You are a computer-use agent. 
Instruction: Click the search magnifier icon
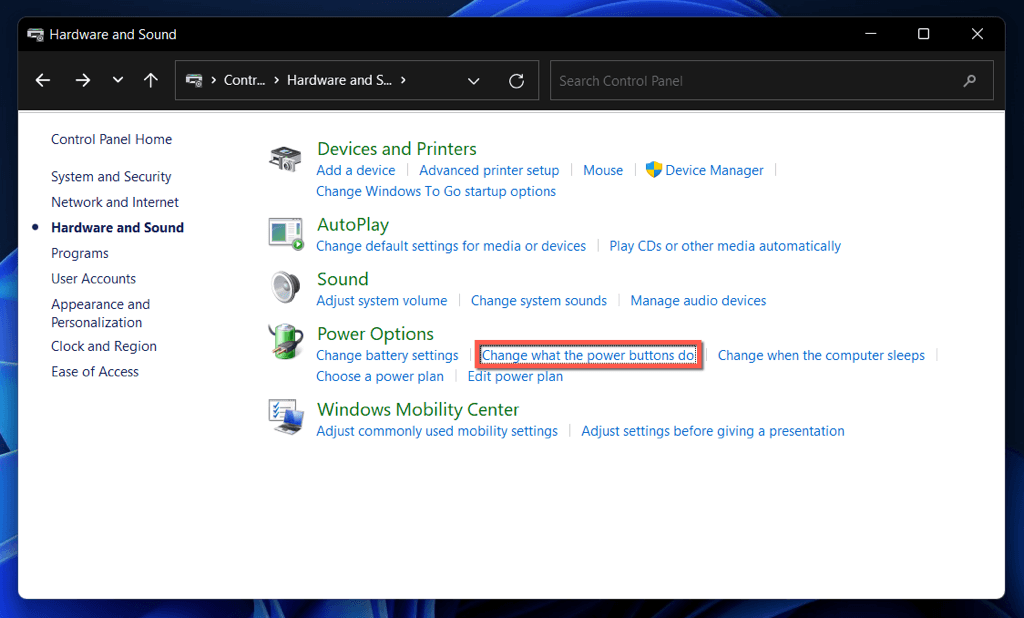[x=969, y=81]
